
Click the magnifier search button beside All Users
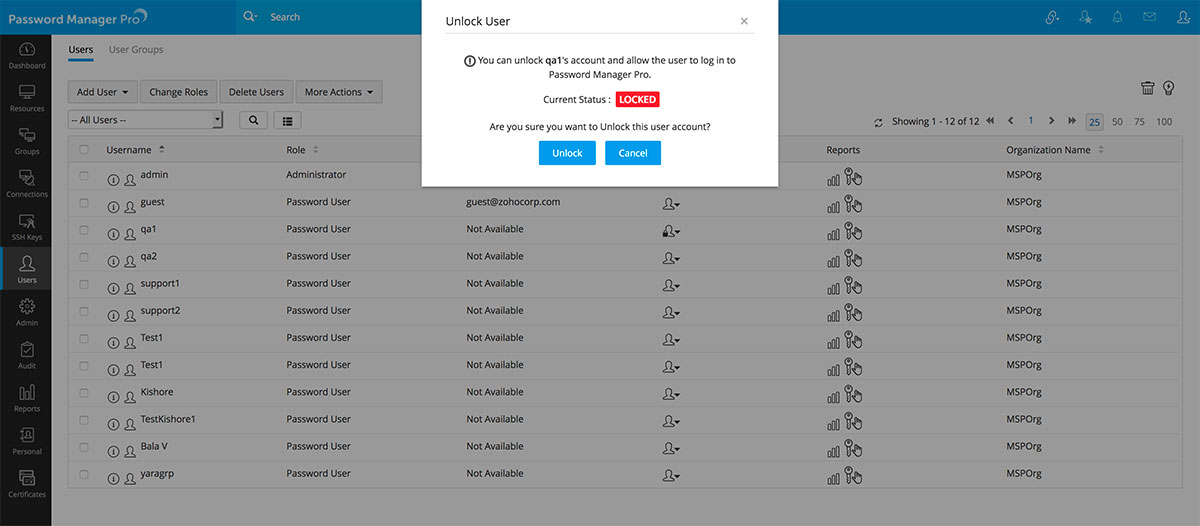(253, 120)
